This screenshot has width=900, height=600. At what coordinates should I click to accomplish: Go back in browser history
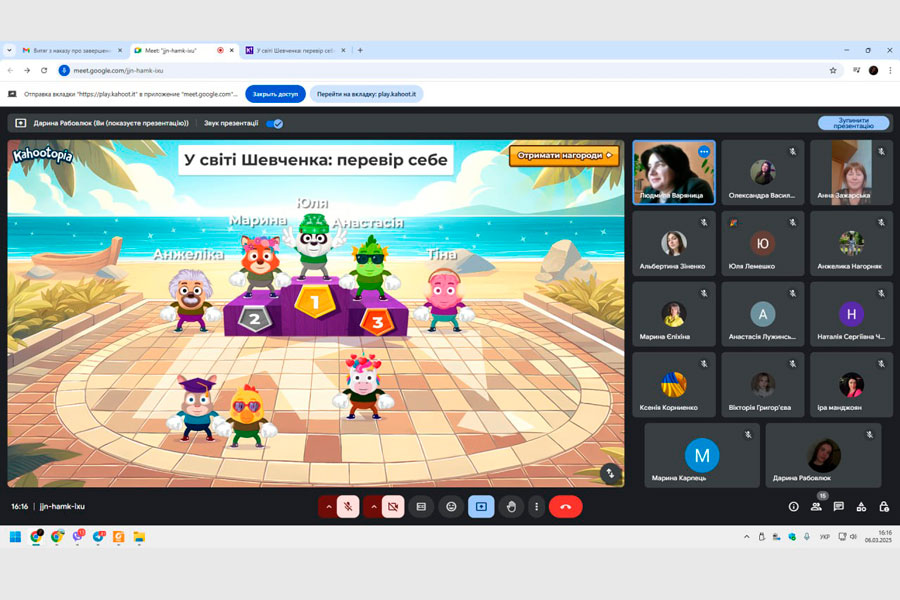[10, 70]
